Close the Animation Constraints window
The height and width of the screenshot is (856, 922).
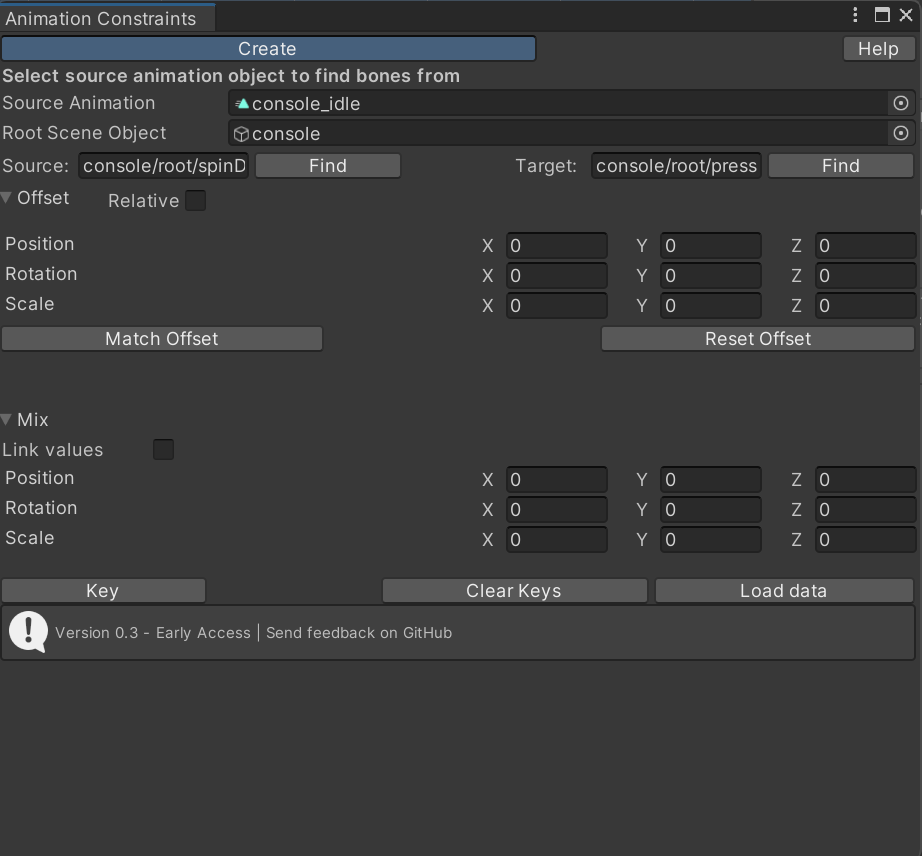(906, 15)
